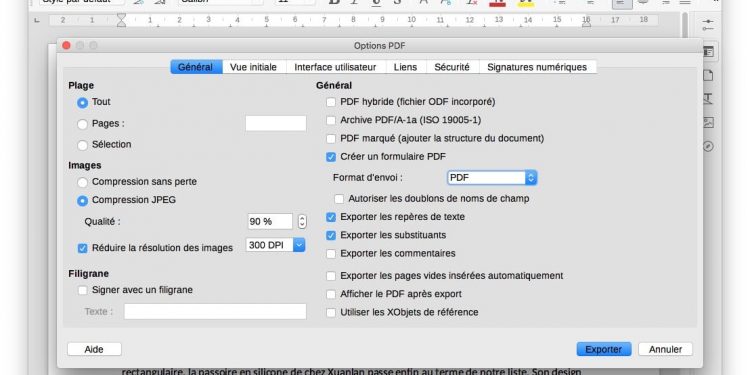The height and width of the screenshot is (375, 750).
Task: Enable Utiliser les XObjets de référence
Action: tap(331, 313)
